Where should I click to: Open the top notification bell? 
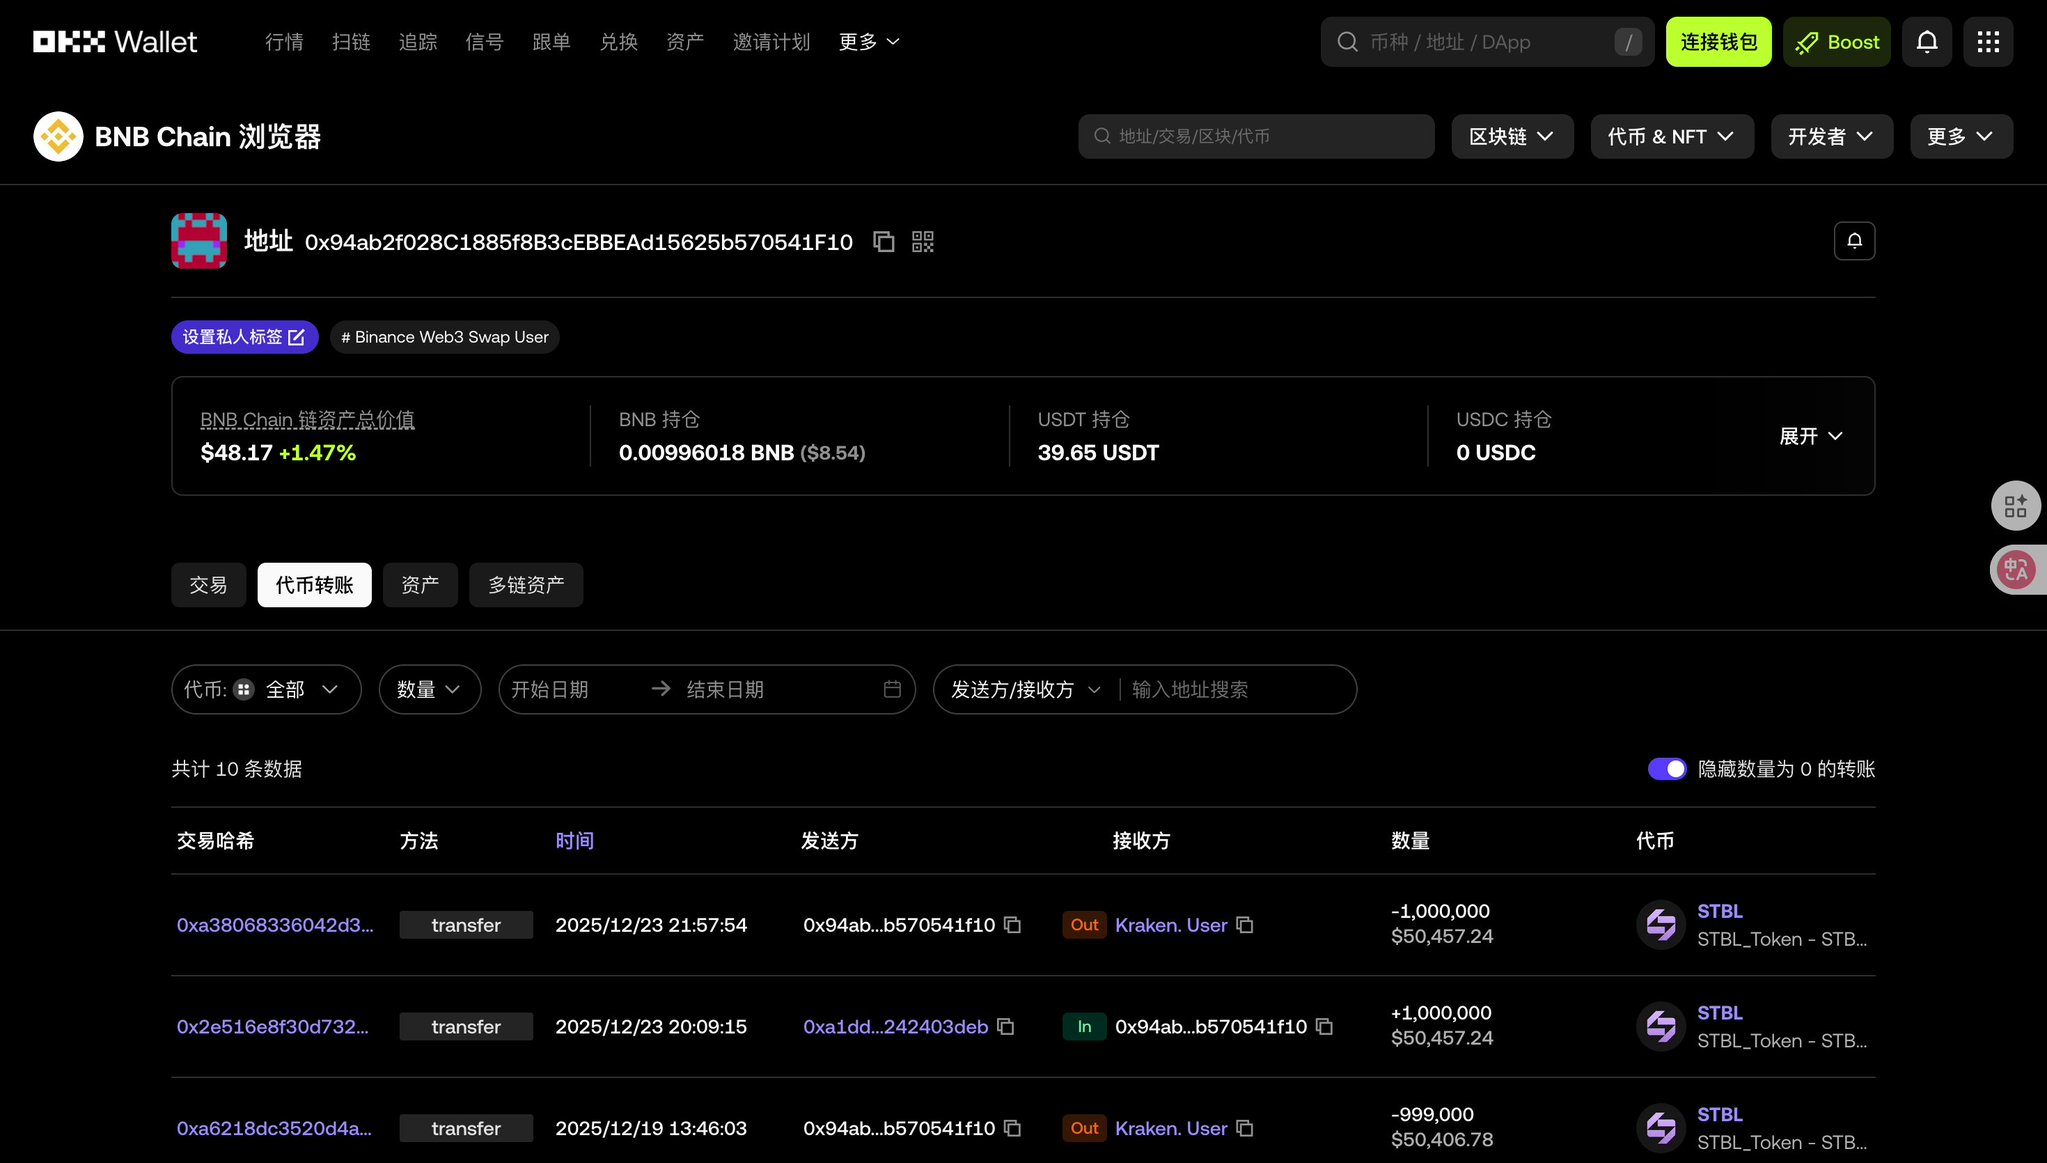pos(1926,42)
